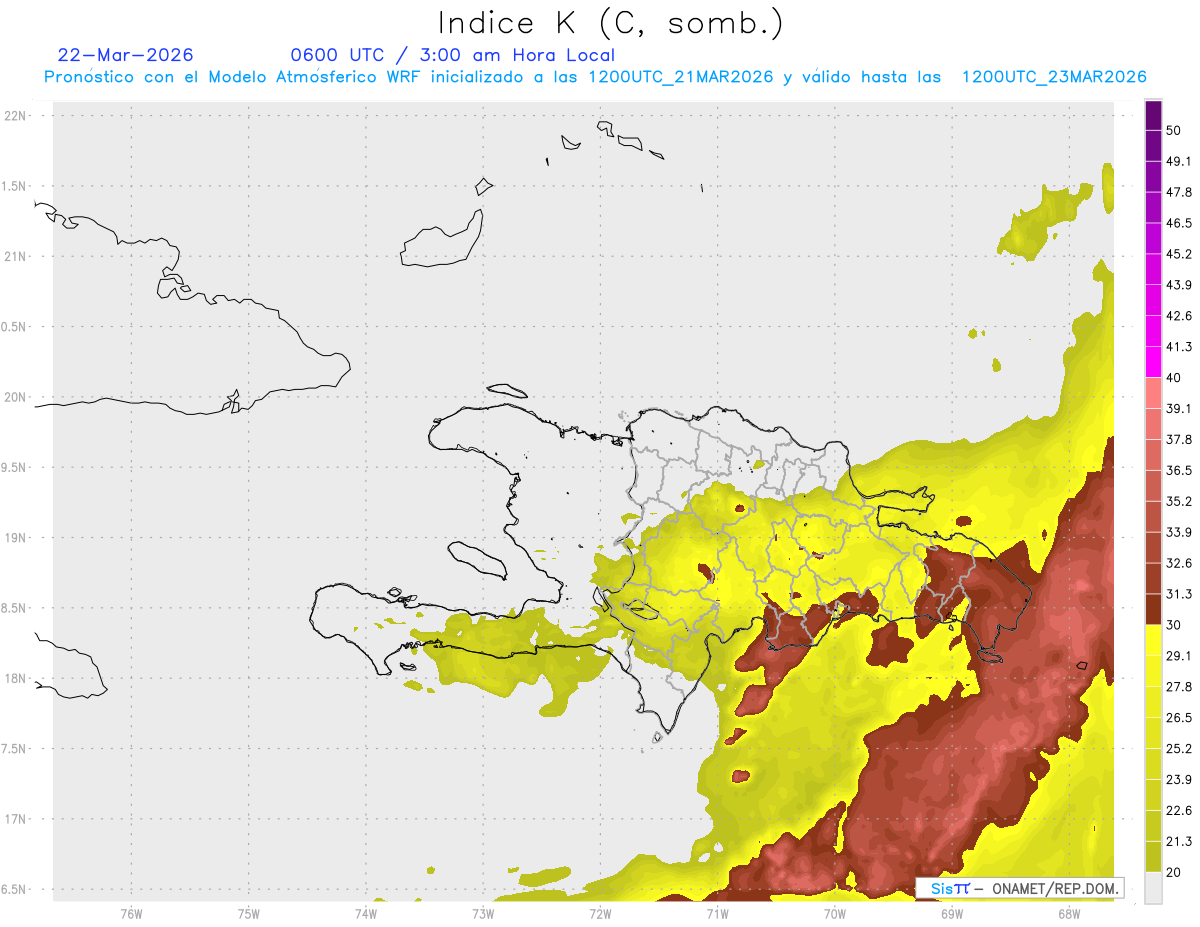Click the magenta 41.3 colorbar swatch
This screenshot has height=927, width=1200.
1153,362
